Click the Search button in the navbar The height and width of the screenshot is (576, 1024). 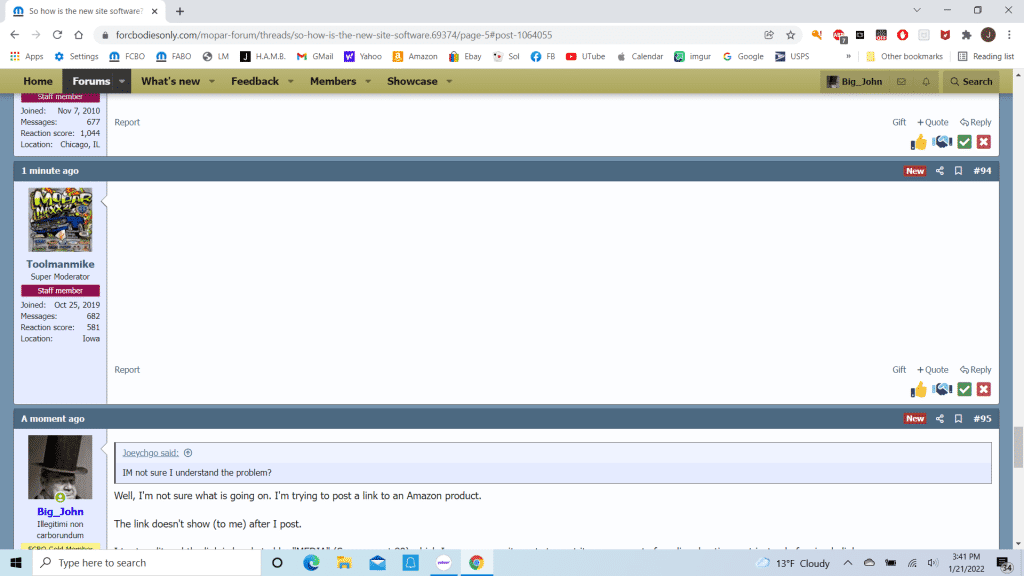click(x=971, y=82)
